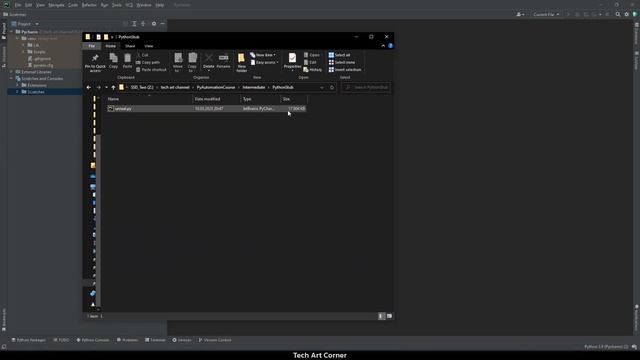
Task: Select the .py file in the list
Action: coord(206,109)
